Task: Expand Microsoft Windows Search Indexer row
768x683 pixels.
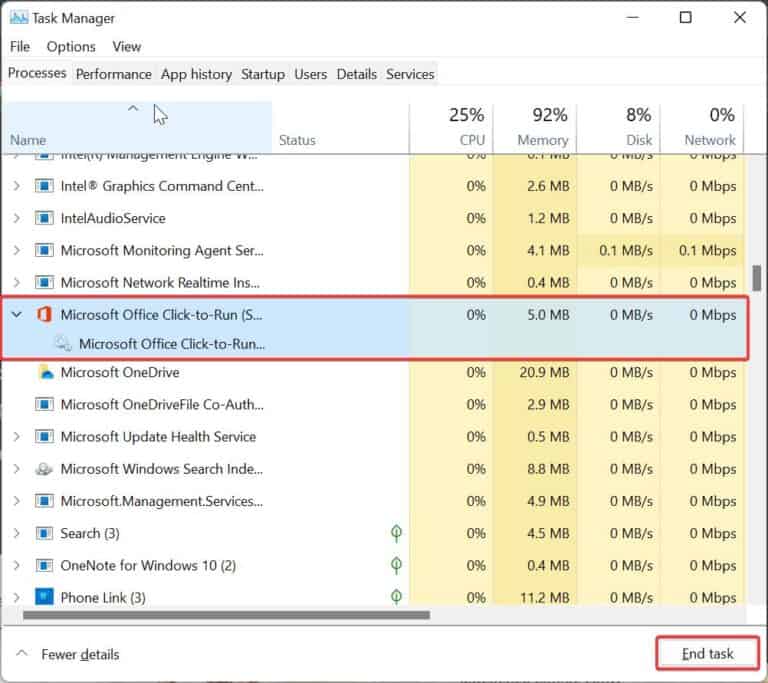Action: [x=17, y=469]
